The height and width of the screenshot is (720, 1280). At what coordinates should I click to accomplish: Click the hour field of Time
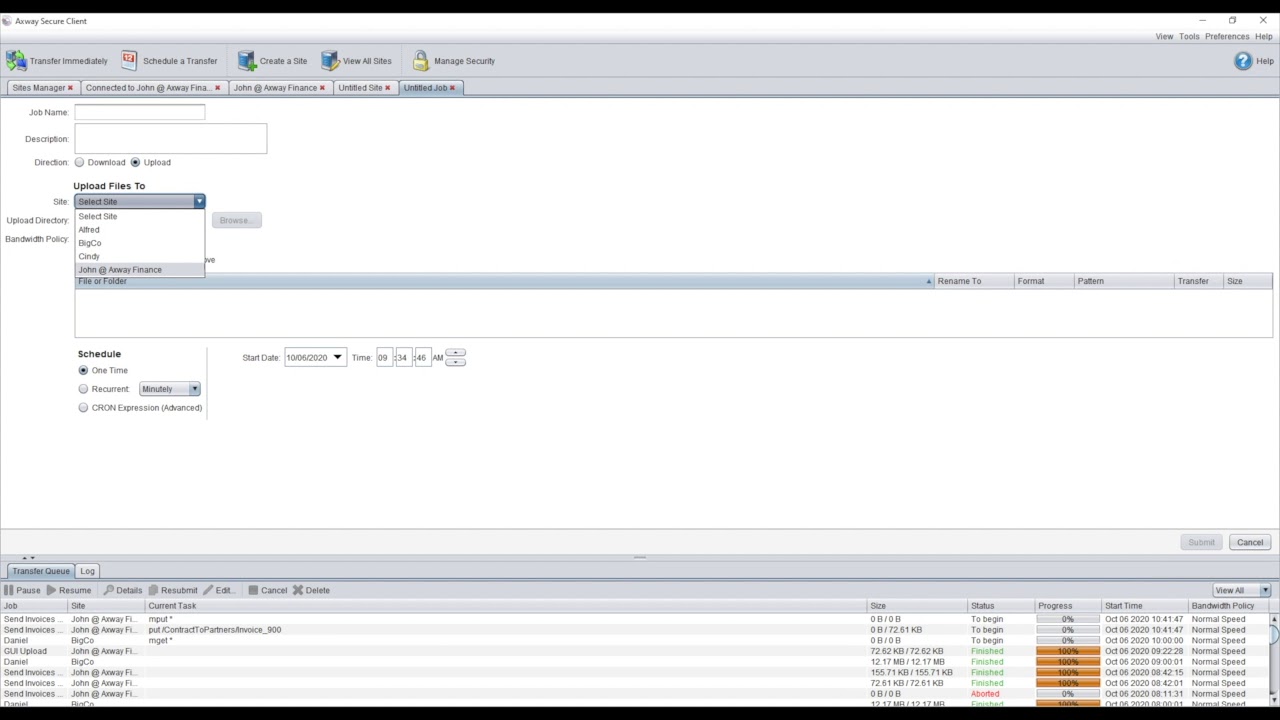tap(383, 357)
